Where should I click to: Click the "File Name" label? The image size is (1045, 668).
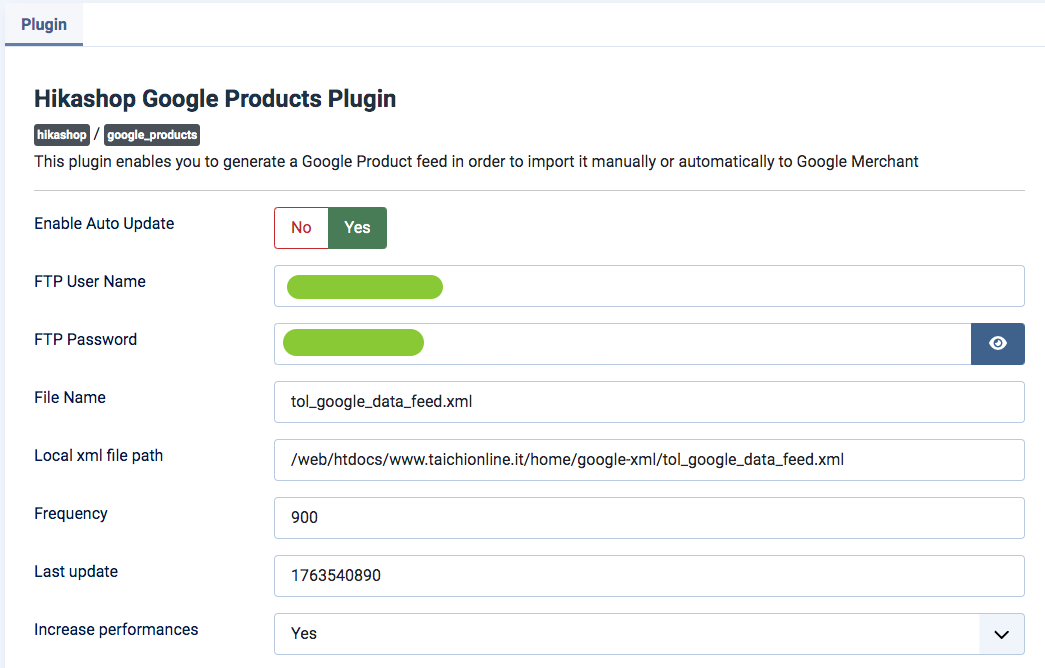(x=70, y=398)
